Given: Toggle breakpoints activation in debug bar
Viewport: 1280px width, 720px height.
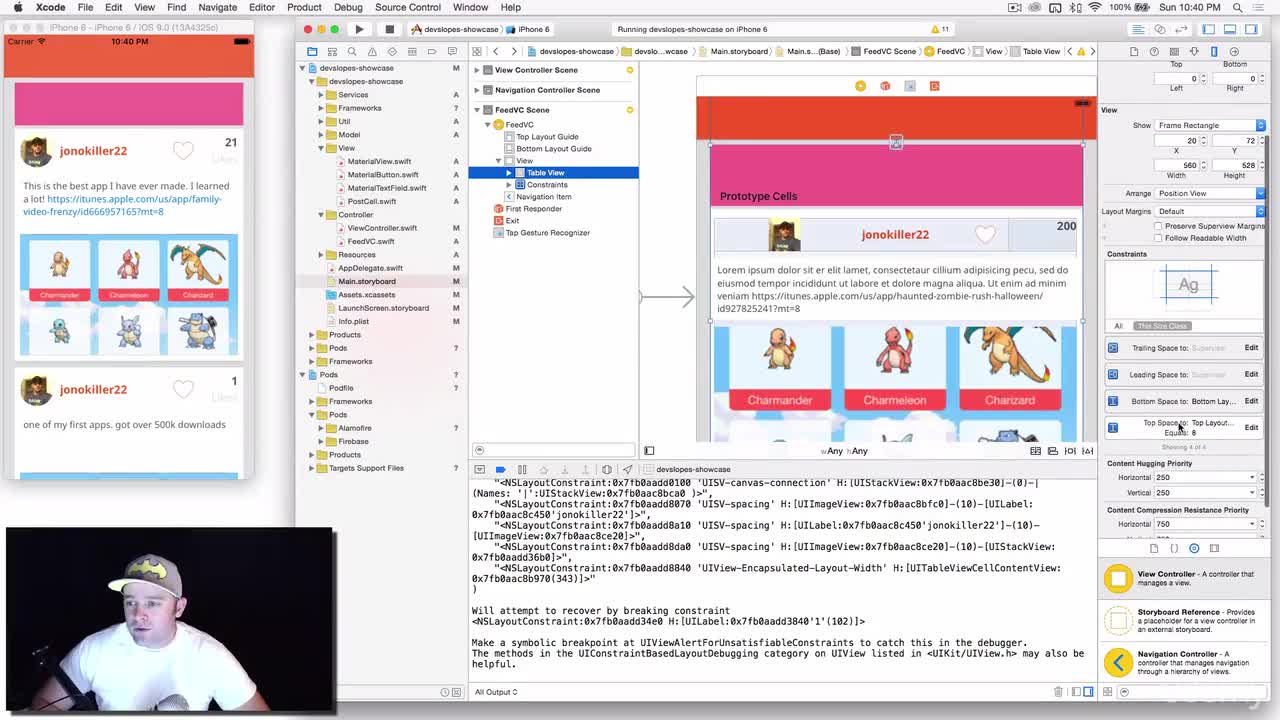Looking at the screenshot, I should [500, 469].
